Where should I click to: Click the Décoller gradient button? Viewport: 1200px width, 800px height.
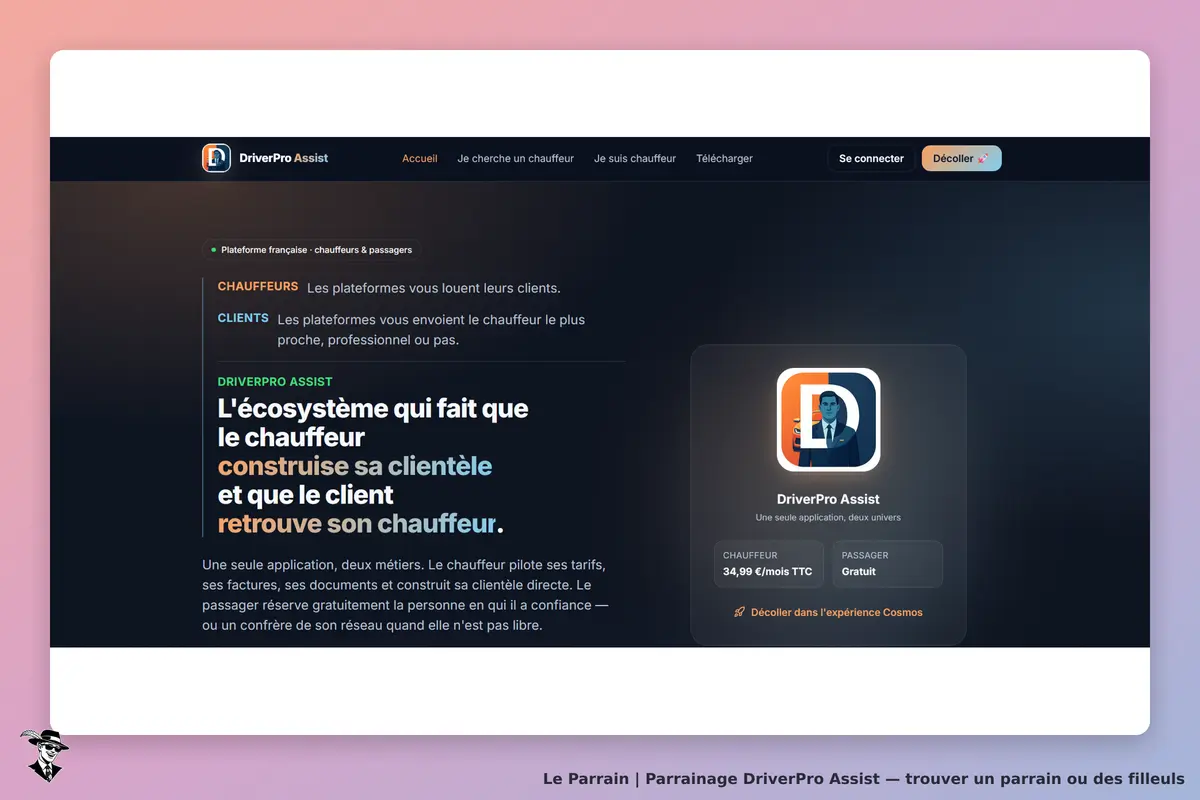click(x=961, y=158)
